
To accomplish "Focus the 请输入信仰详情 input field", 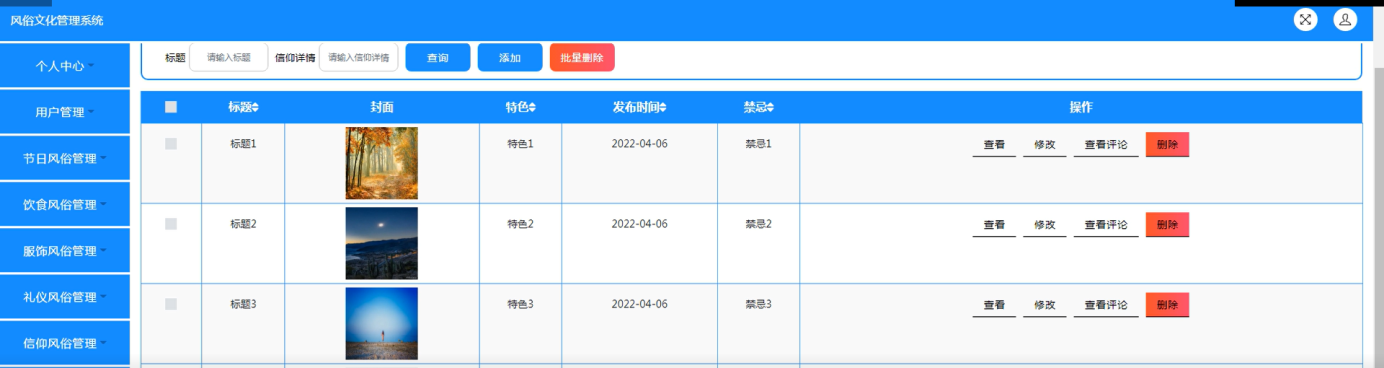I will click(x=359, y=58).
